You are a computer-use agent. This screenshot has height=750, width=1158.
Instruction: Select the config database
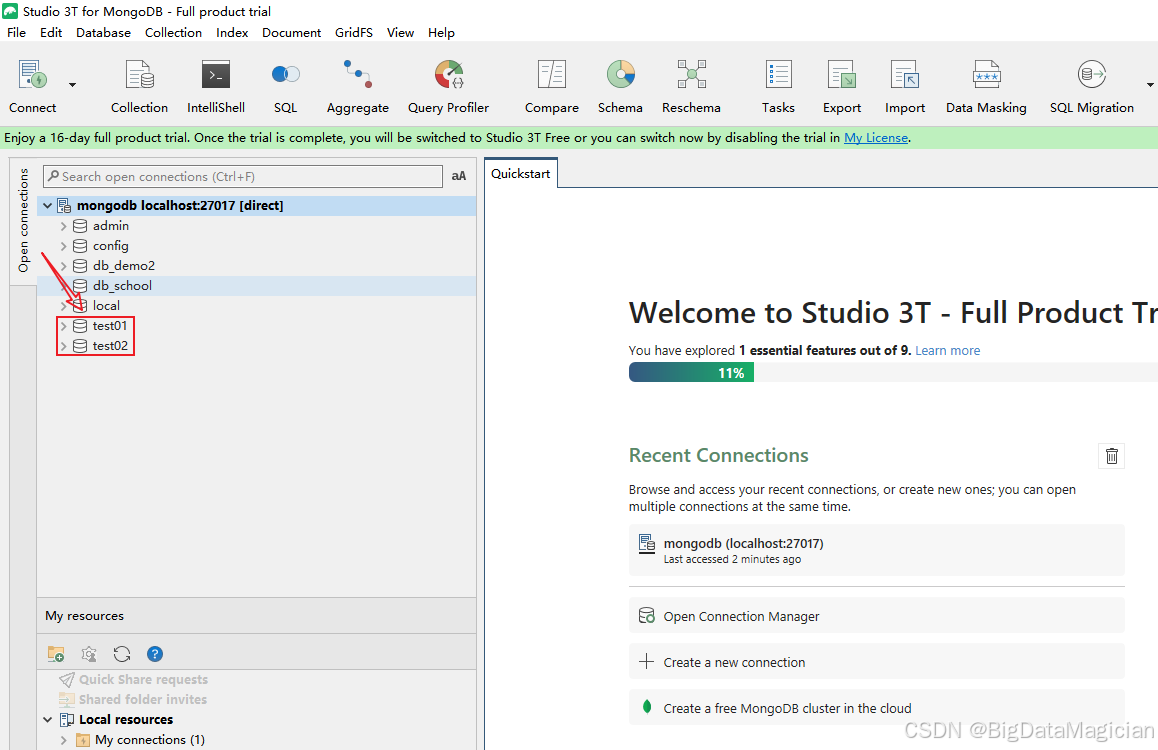click(x=111, y=246)
